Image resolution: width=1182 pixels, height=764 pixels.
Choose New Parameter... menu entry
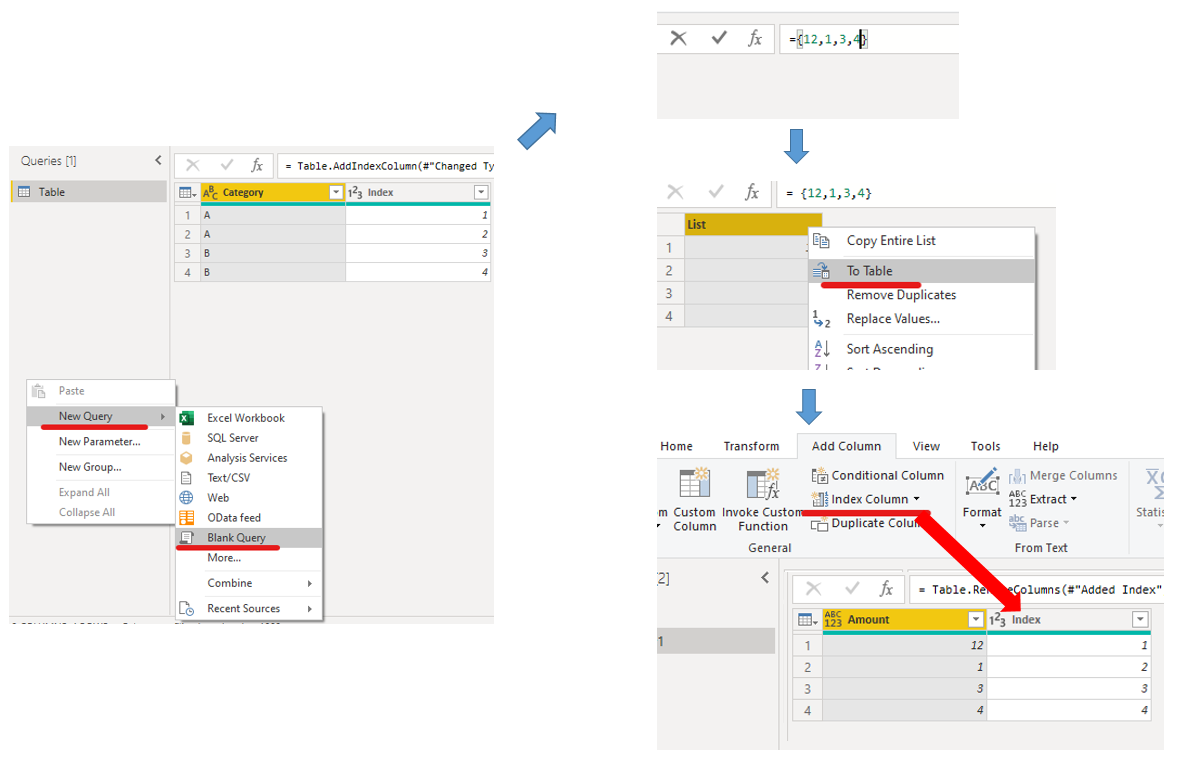pyautogui.click(x=101, y=442)
